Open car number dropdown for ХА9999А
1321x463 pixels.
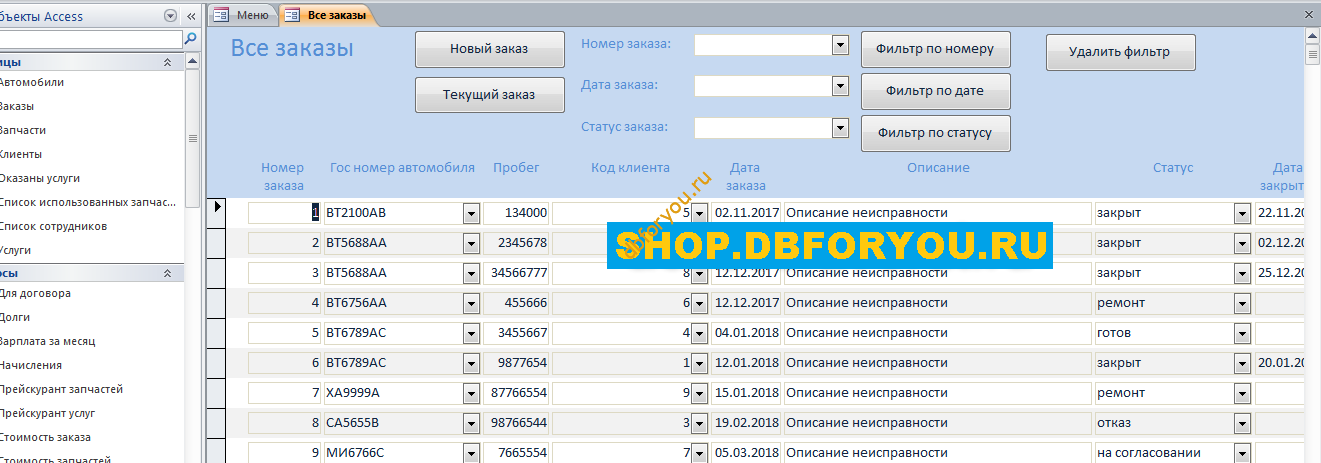(472, 393)
